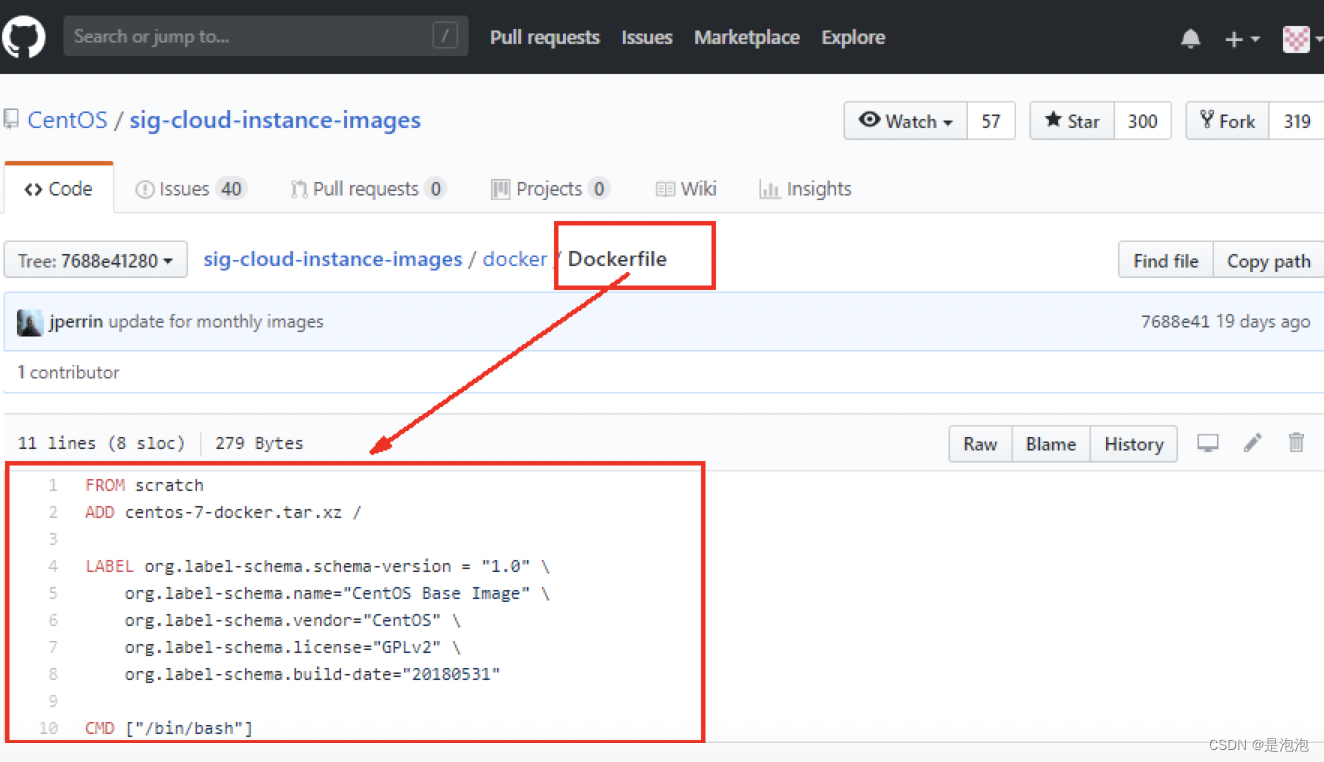Open the Blame view

pyautogui.click(x=1051, y=444)
